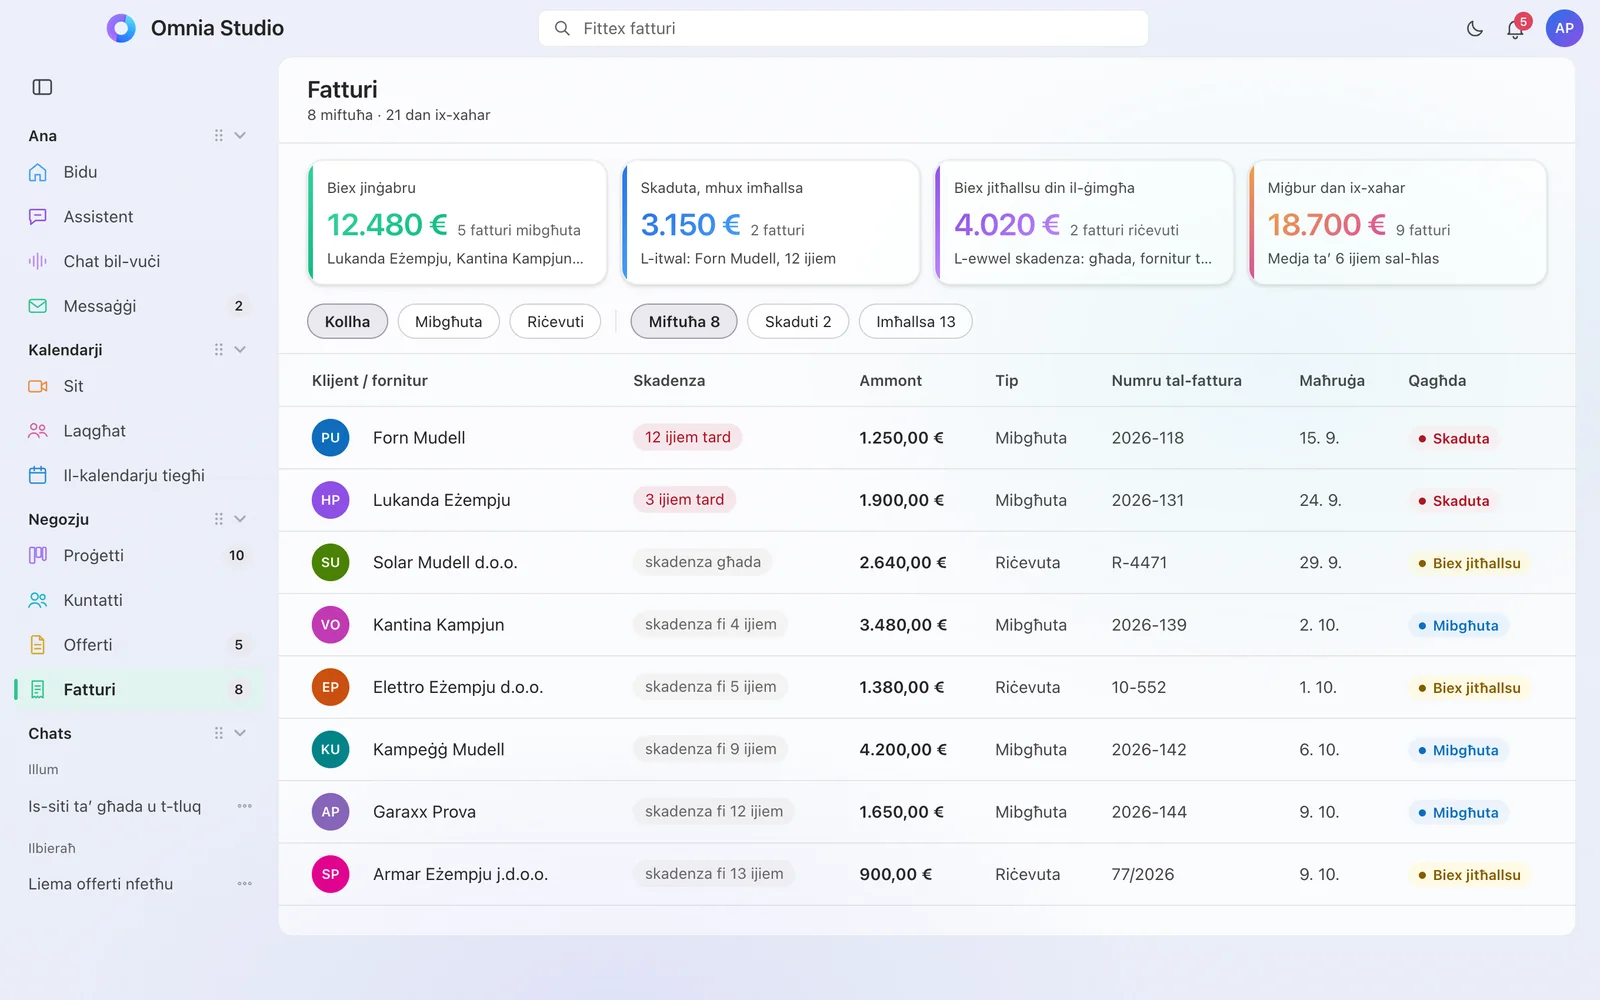Click invoice number 2026-139
This screenshot has height=1000, width=1600.
[x=1149, y=625]
